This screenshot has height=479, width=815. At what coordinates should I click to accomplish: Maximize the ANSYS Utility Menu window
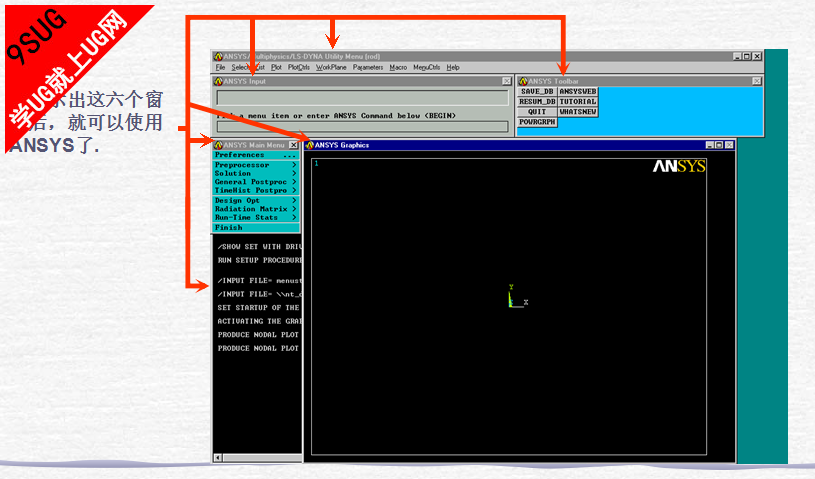tap(747, 56)
